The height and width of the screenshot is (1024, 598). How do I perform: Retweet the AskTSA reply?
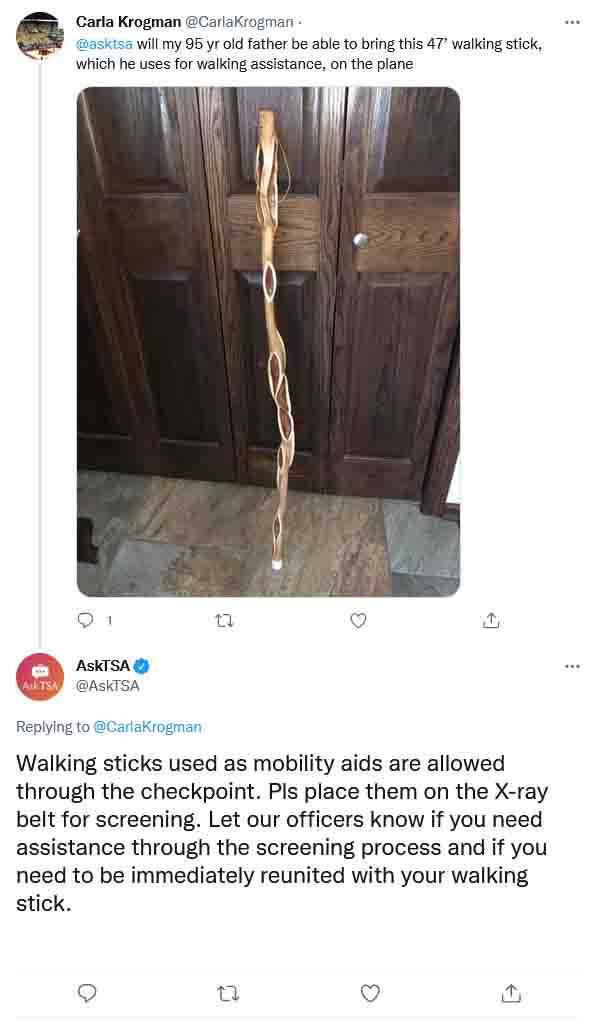(x=227, y=994)
